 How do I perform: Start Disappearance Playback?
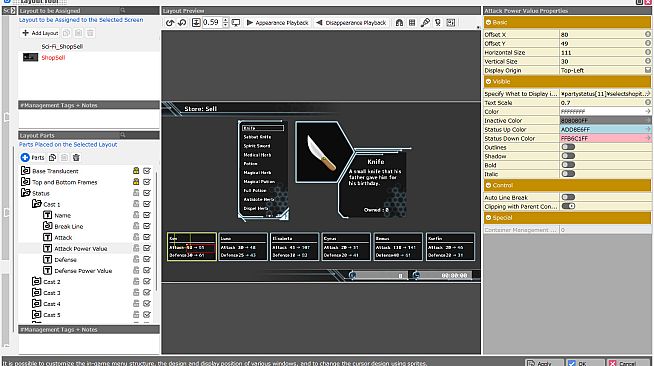351,23
